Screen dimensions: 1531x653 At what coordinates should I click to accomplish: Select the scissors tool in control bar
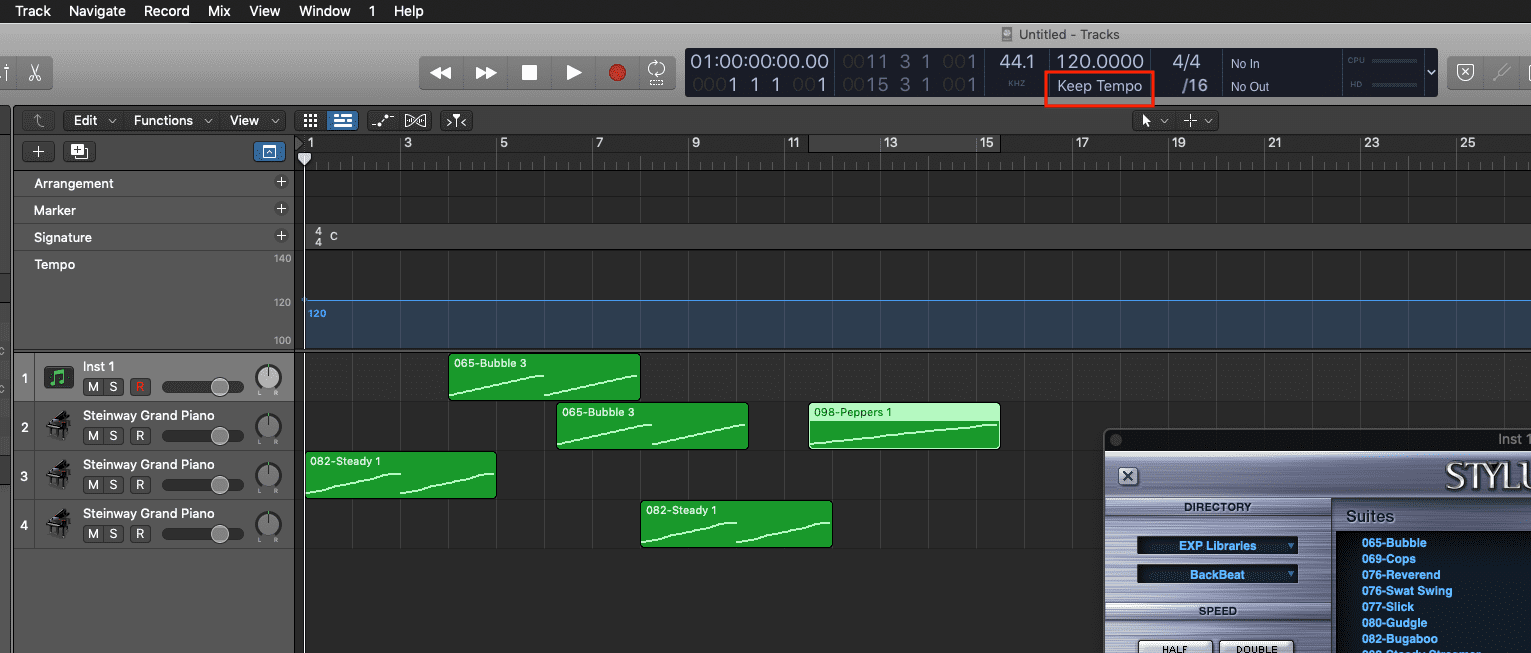(x=34, y=73)
